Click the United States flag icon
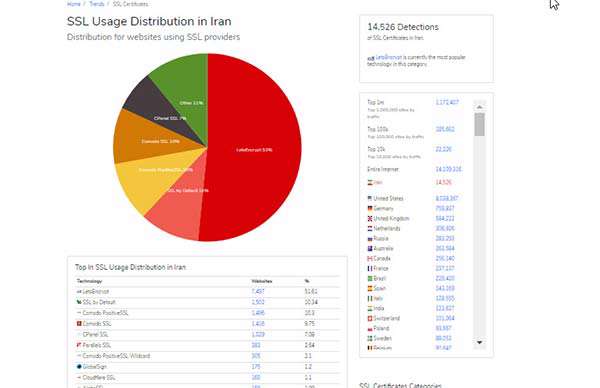Screen dimensions: 600x388 (370, 198)
